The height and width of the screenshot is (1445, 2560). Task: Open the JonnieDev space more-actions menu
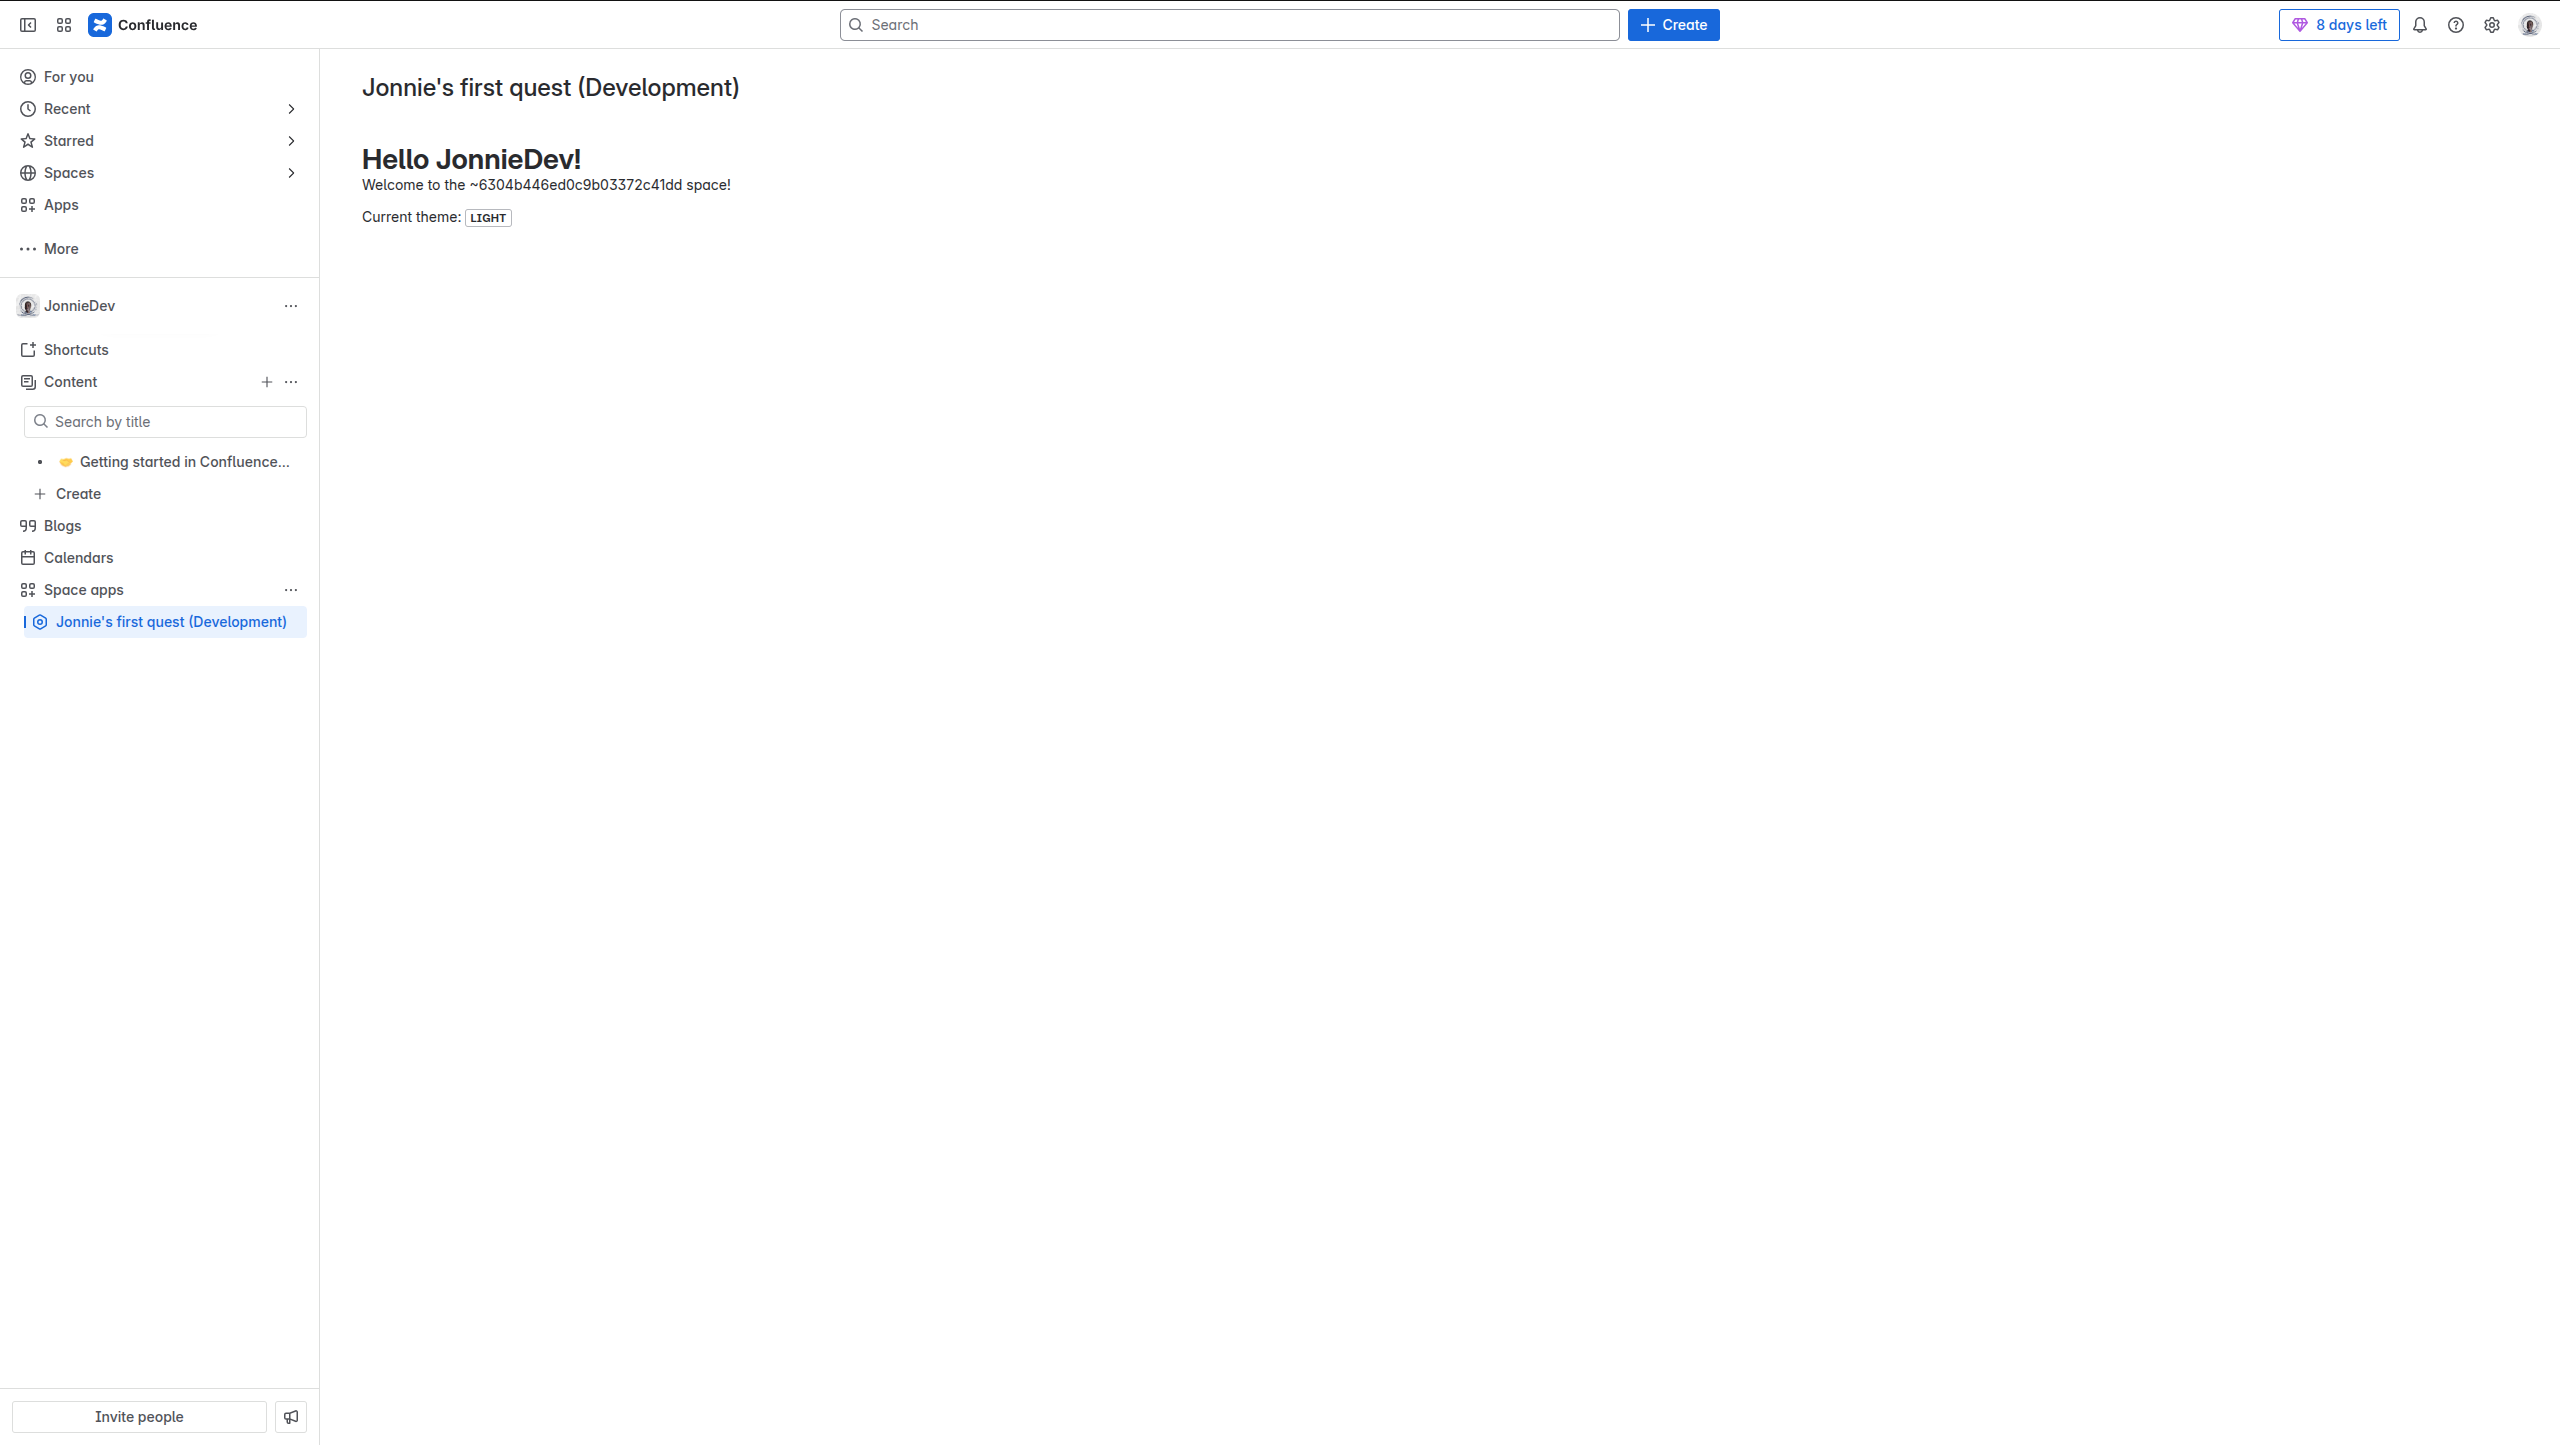(x=291, y=306)
